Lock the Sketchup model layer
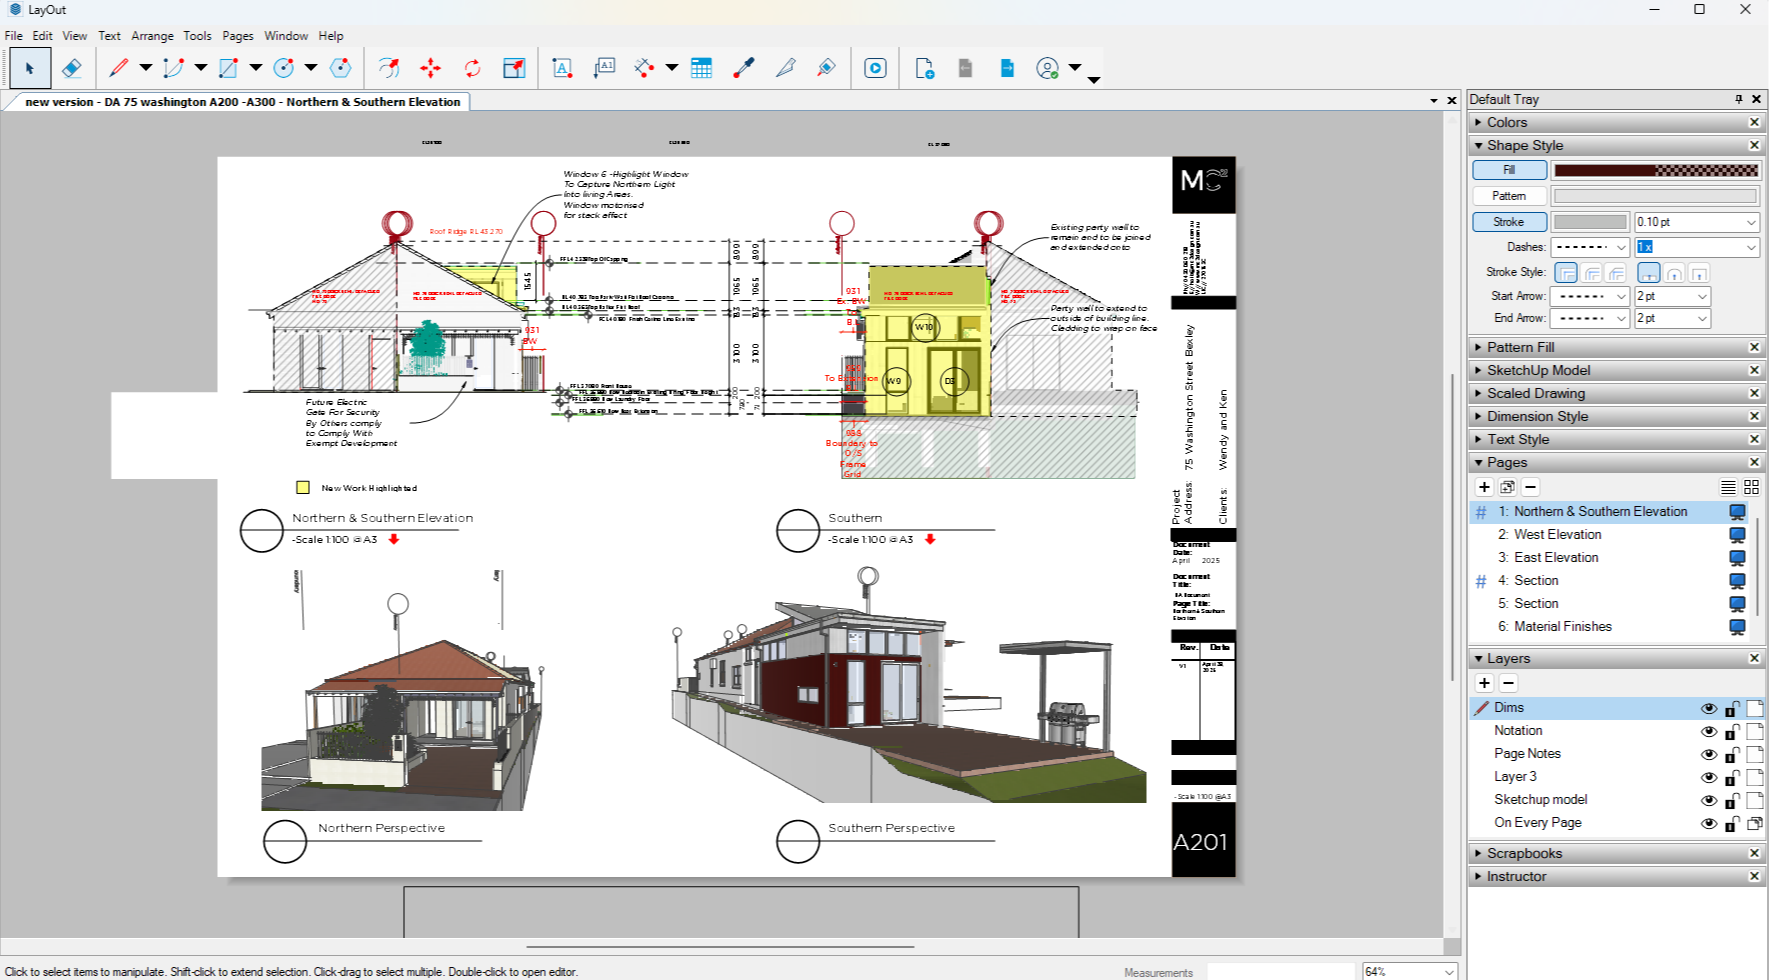Screen dimensions: 1769x980 click(1732, 800)
